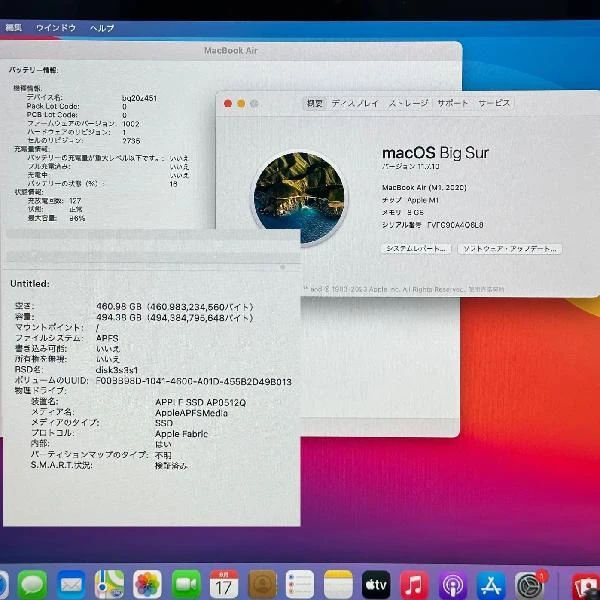Click the Apple copyright line in About window
The image size is (600, 600).
click(404, 289)
